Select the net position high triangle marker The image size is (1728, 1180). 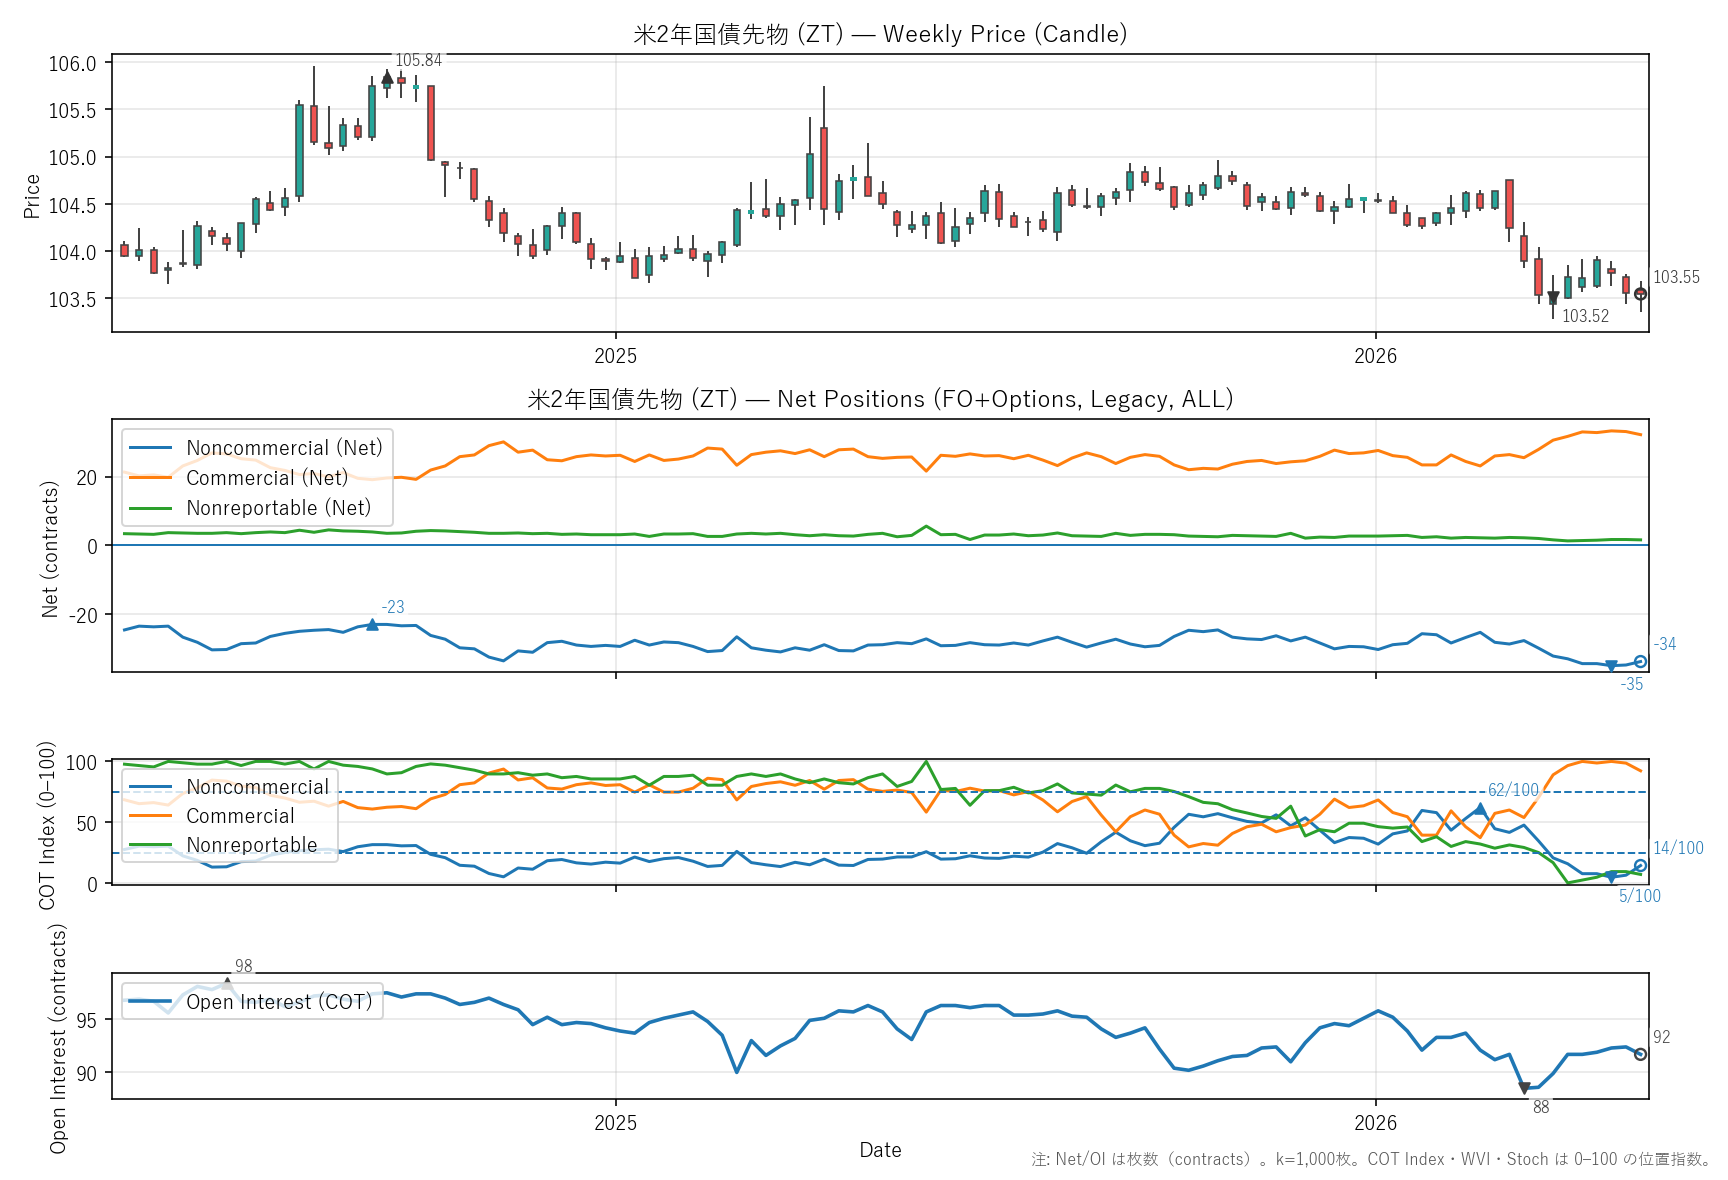click(x=372, y=624)
